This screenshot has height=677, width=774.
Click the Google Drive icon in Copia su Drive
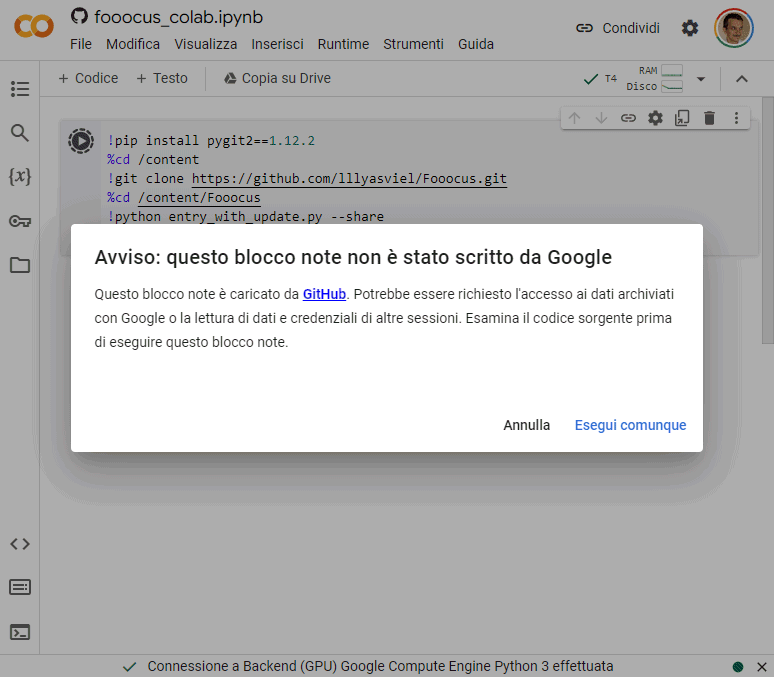point(230,78)
